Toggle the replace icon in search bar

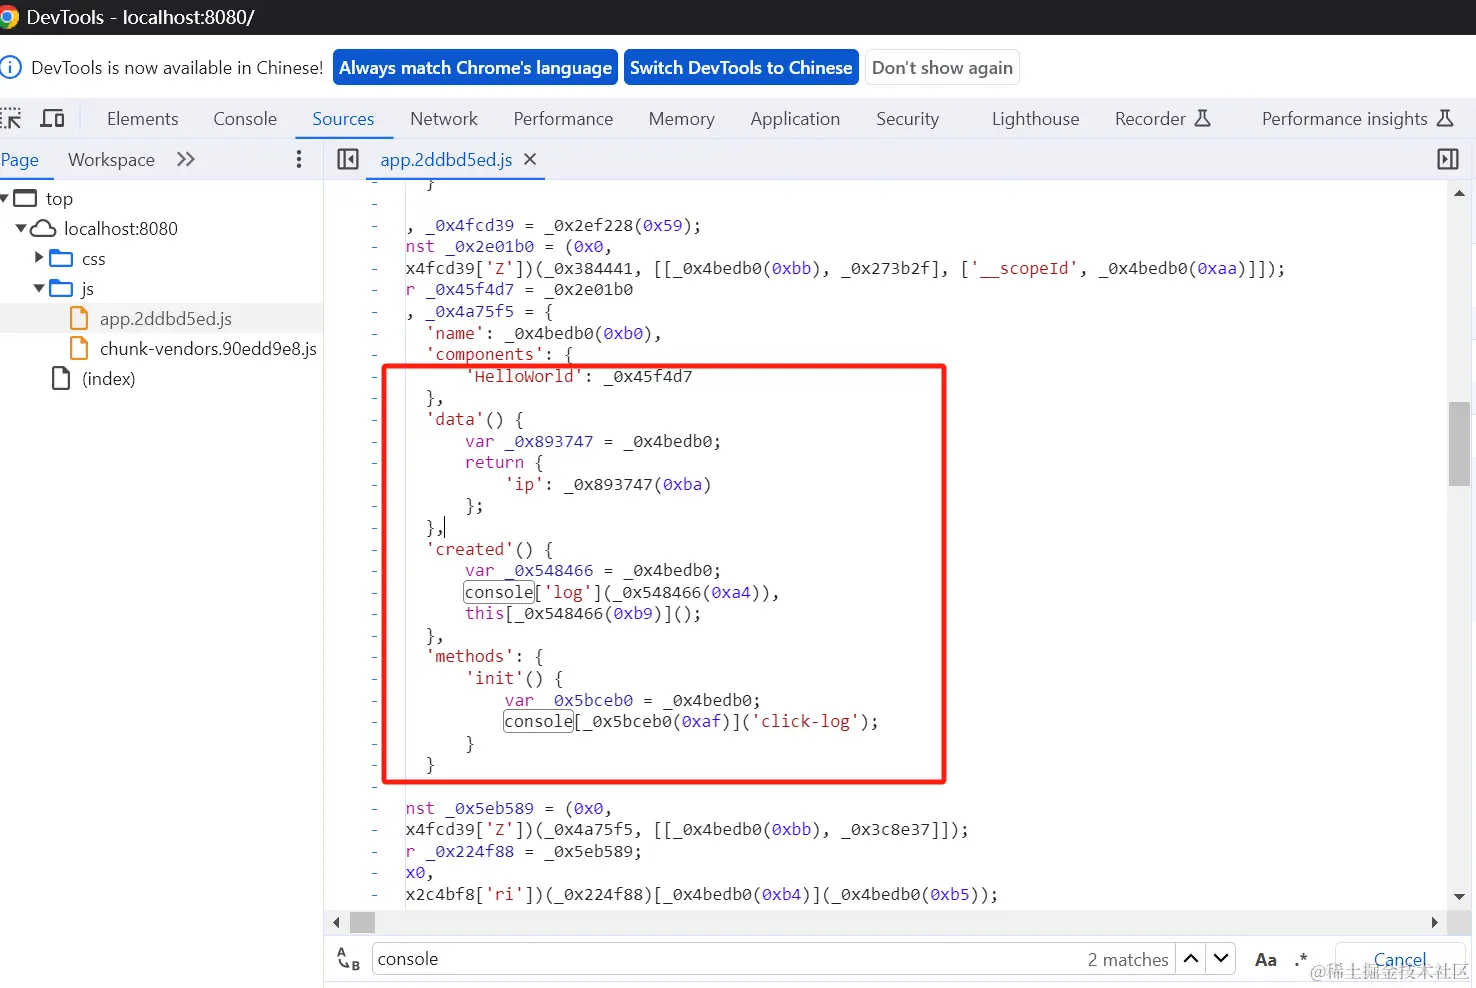coord(348,959)
